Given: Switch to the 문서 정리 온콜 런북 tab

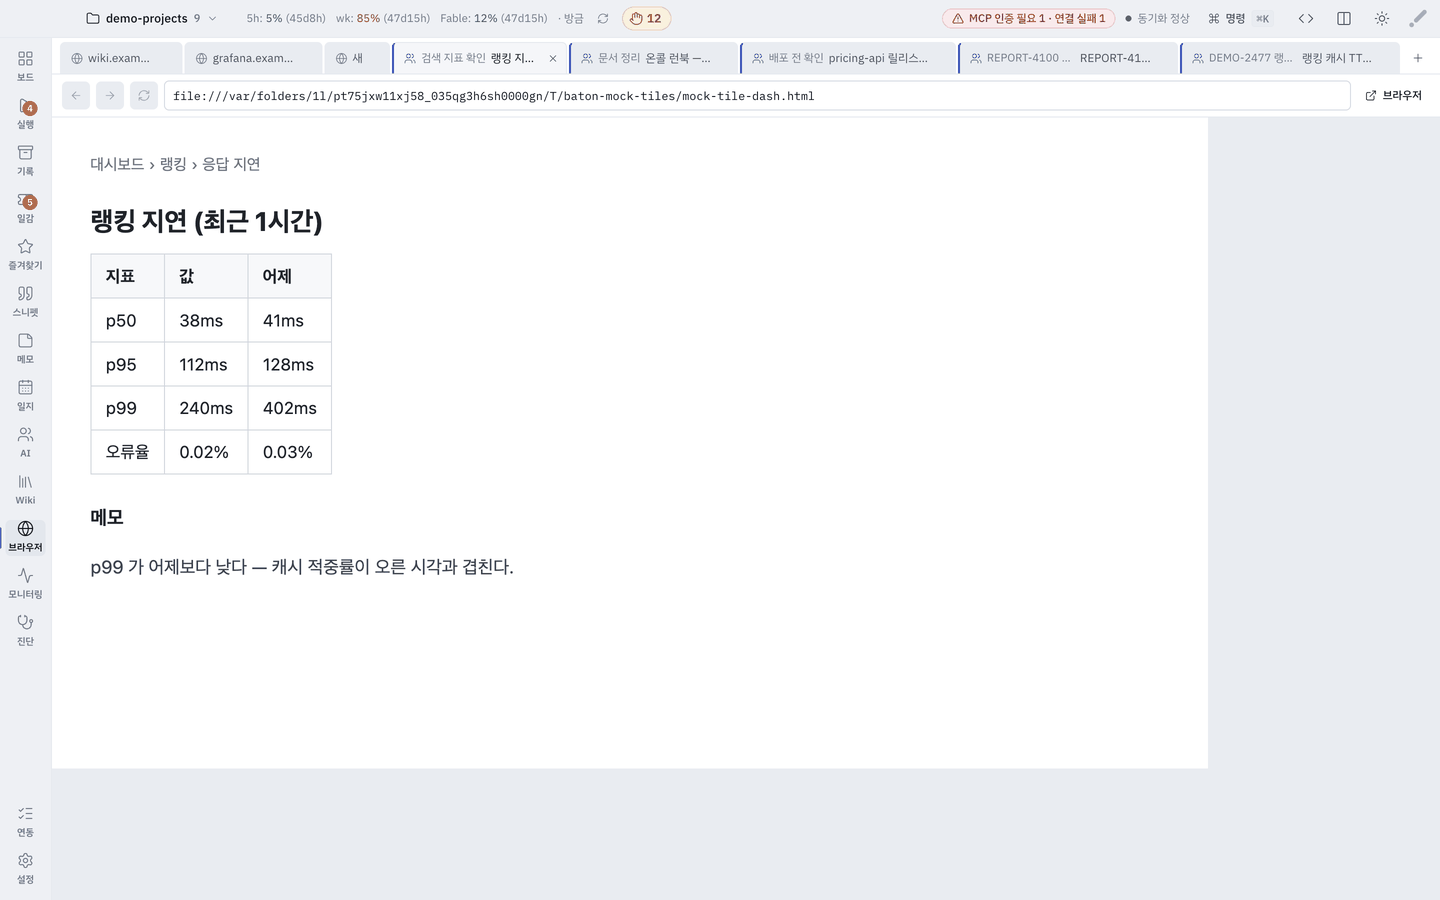Looking at the screenshot, I should pyautogui.click(x=655, y=58).
